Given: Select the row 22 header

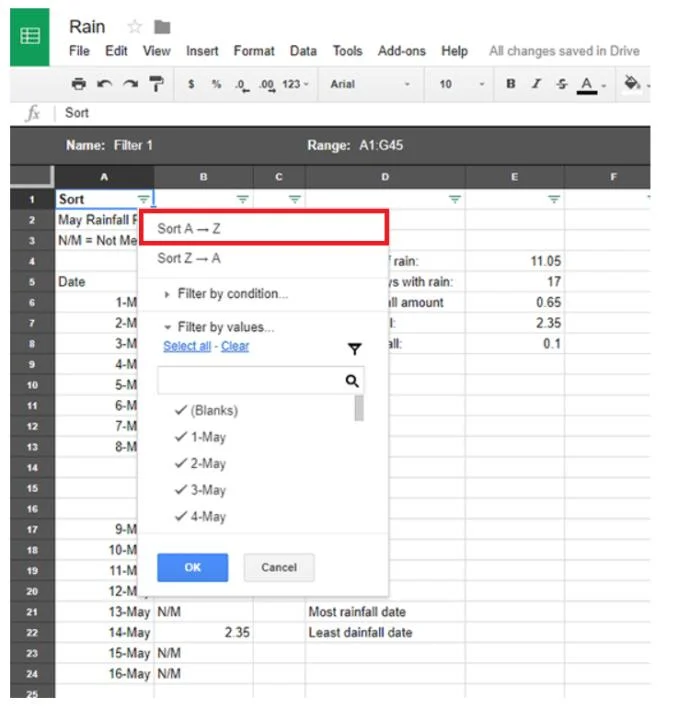Looking at the screenshot, I should 32,632.
